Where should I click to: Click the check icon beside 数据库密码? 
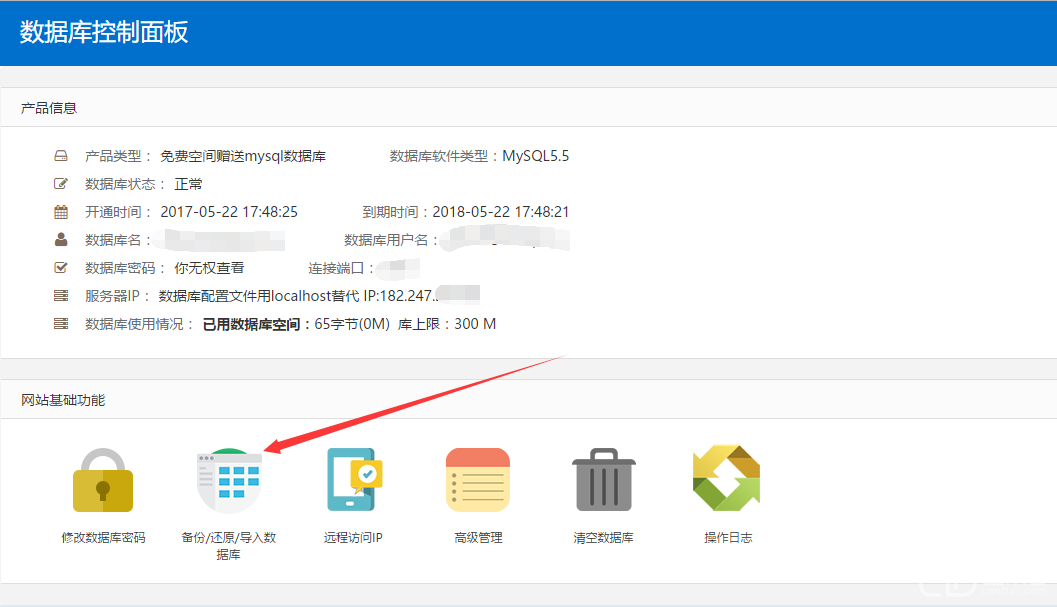click(x=61, y=268)
